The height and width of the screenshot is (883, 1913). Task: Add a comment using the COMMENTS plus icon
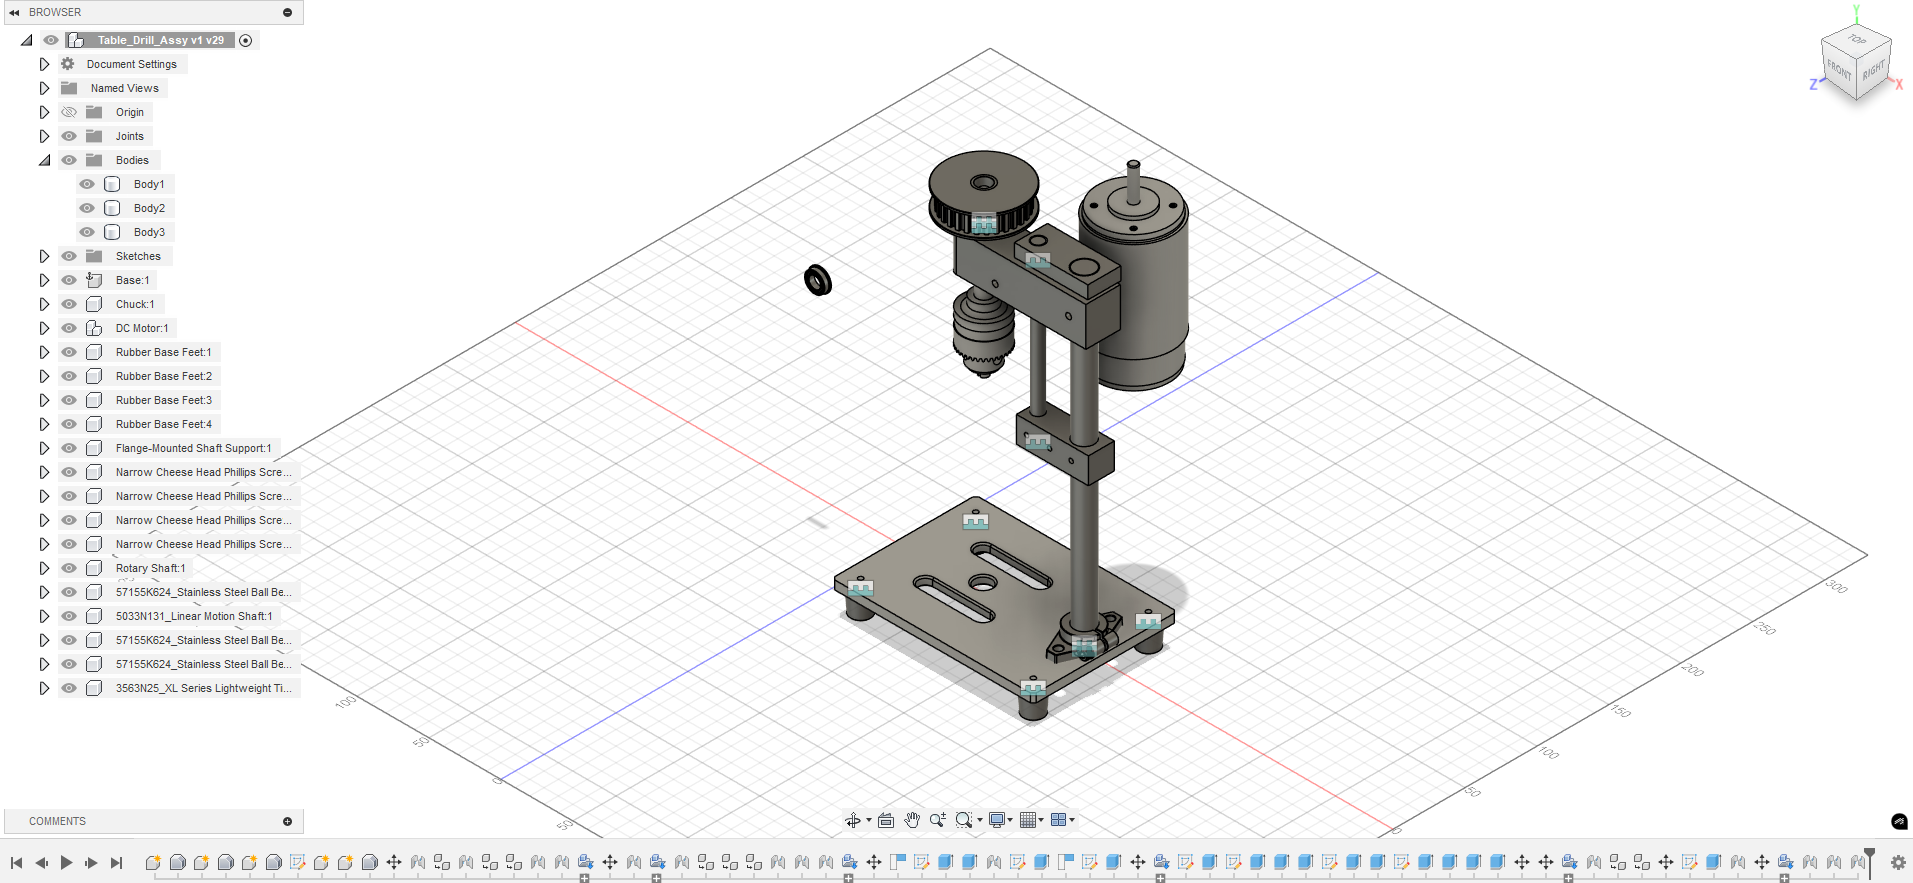(287, 821)
